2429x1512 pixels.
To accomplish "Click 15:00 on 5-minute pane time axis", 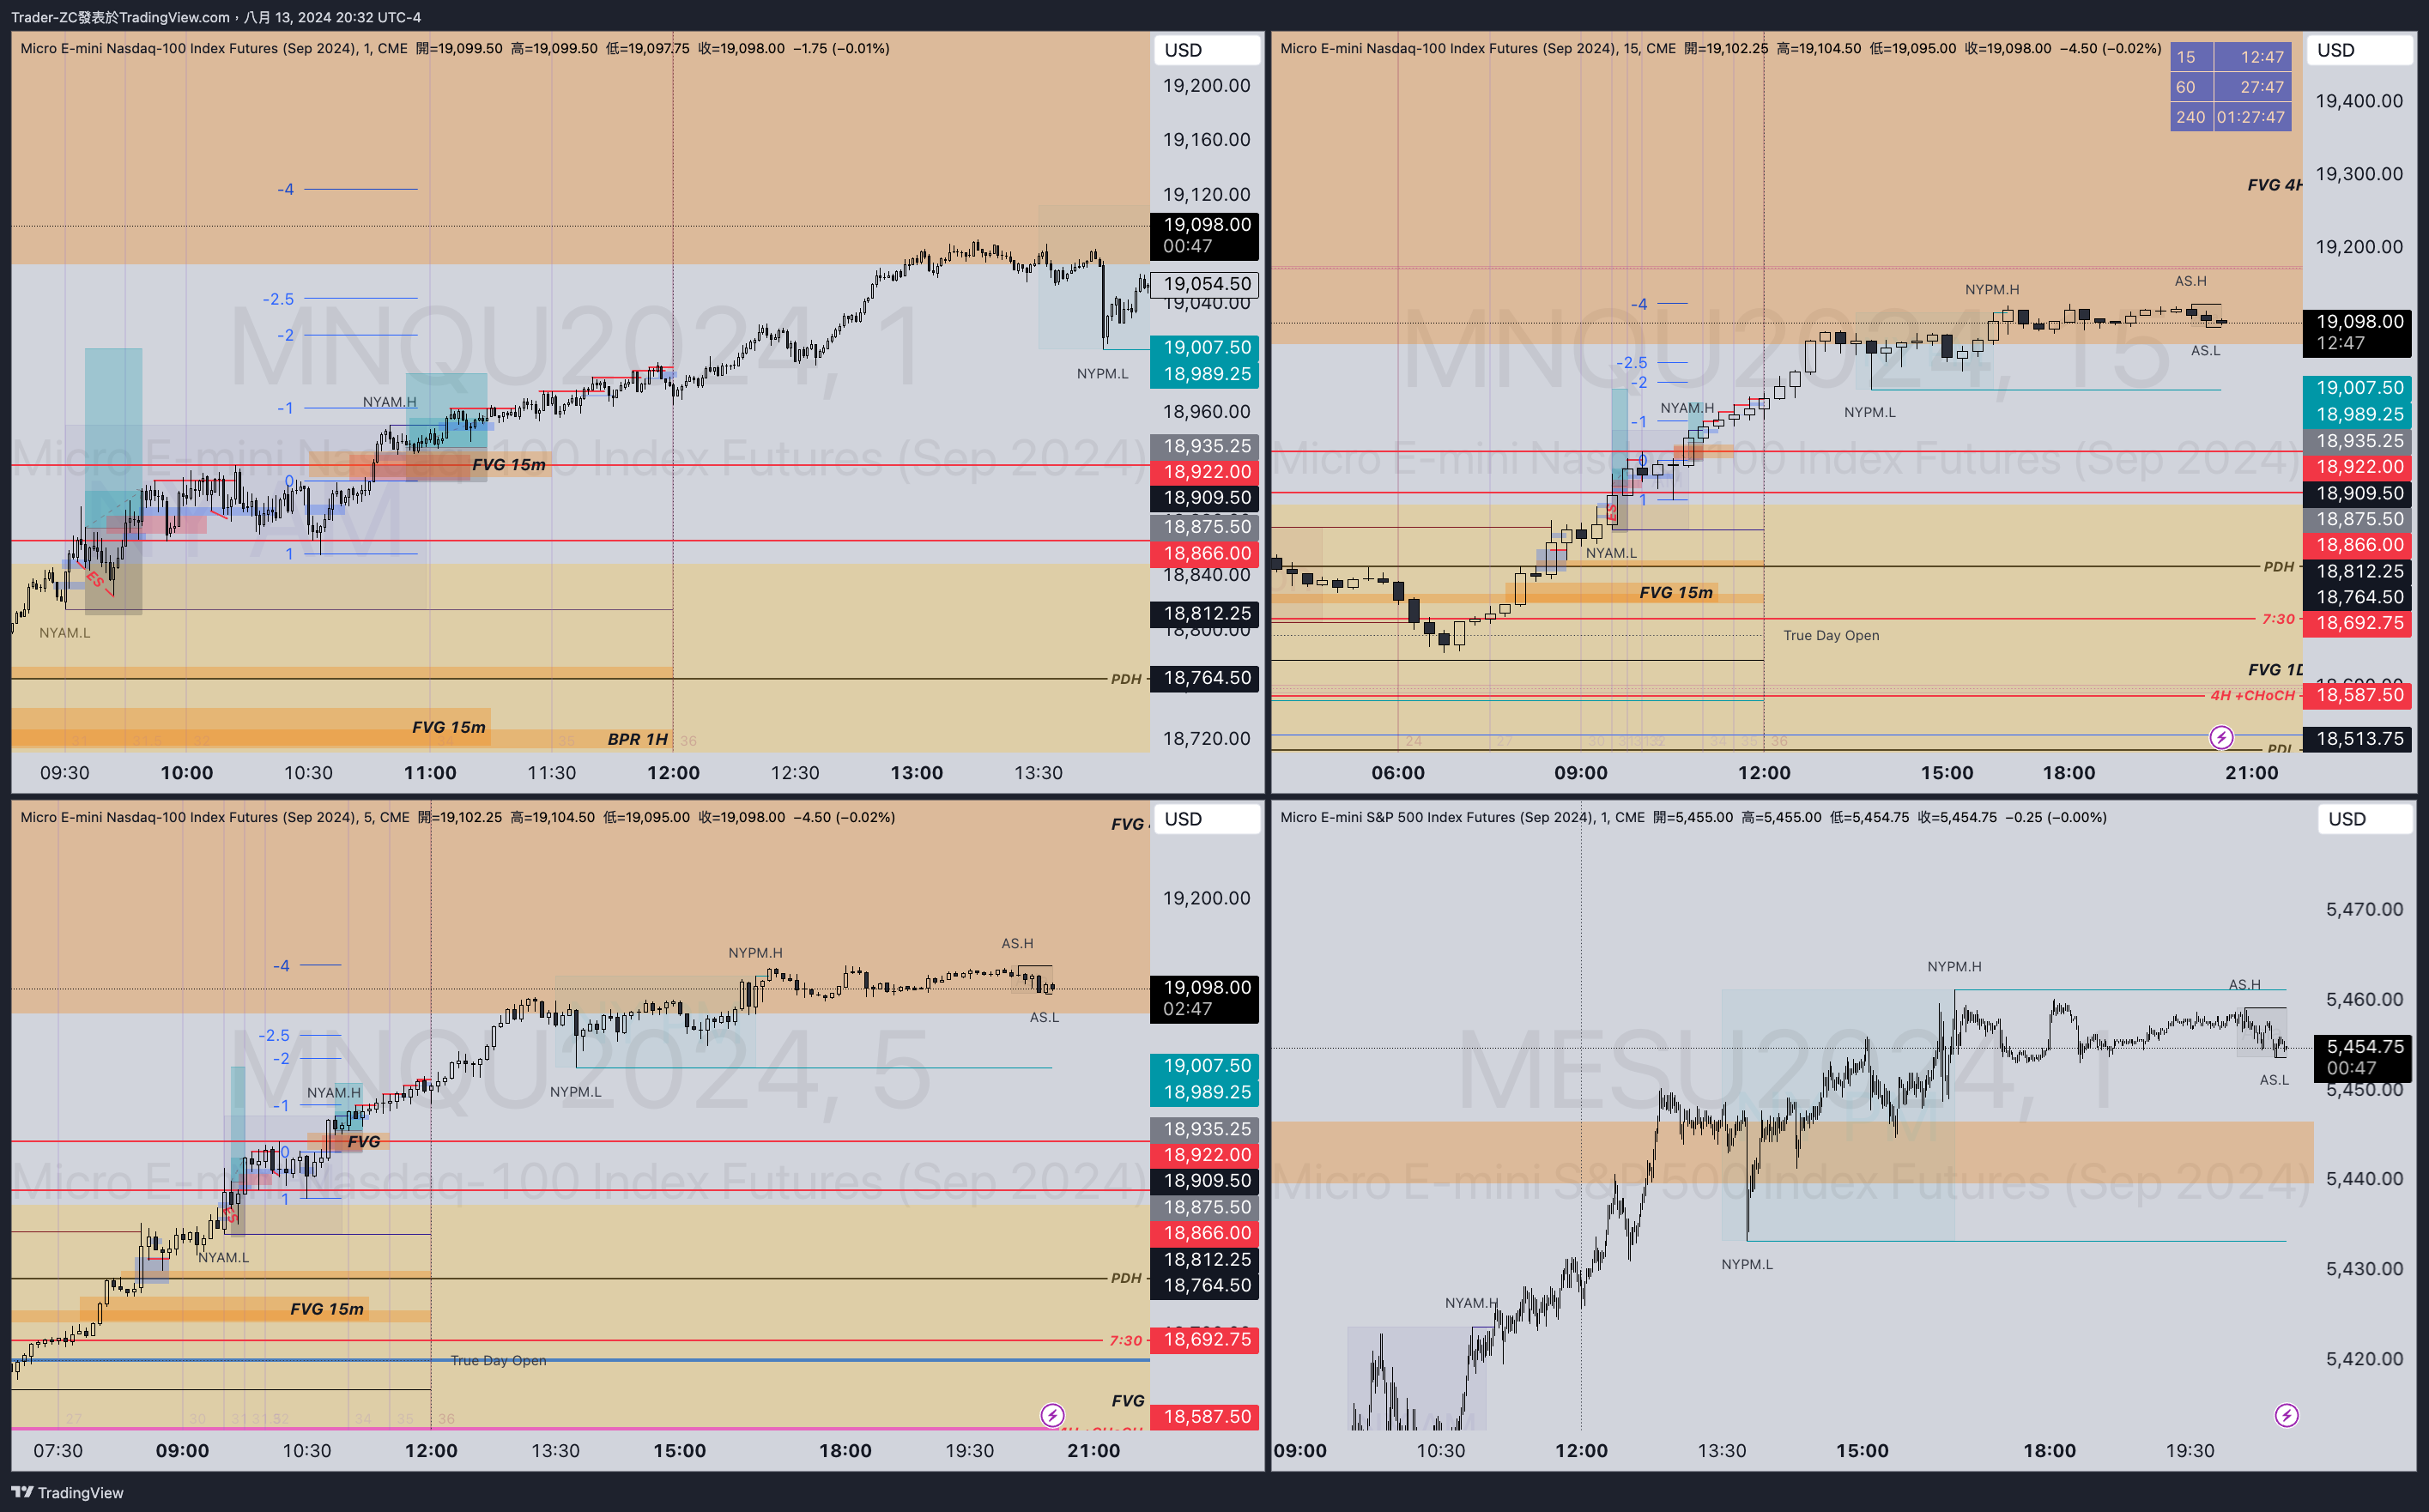I will [679, 1450].
